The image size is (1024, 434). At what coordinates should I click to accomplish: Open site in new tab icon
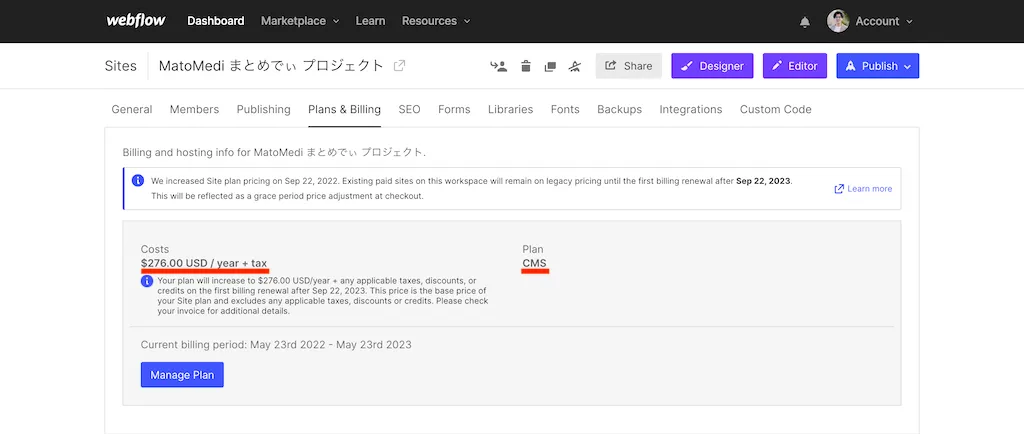point(399,65)
